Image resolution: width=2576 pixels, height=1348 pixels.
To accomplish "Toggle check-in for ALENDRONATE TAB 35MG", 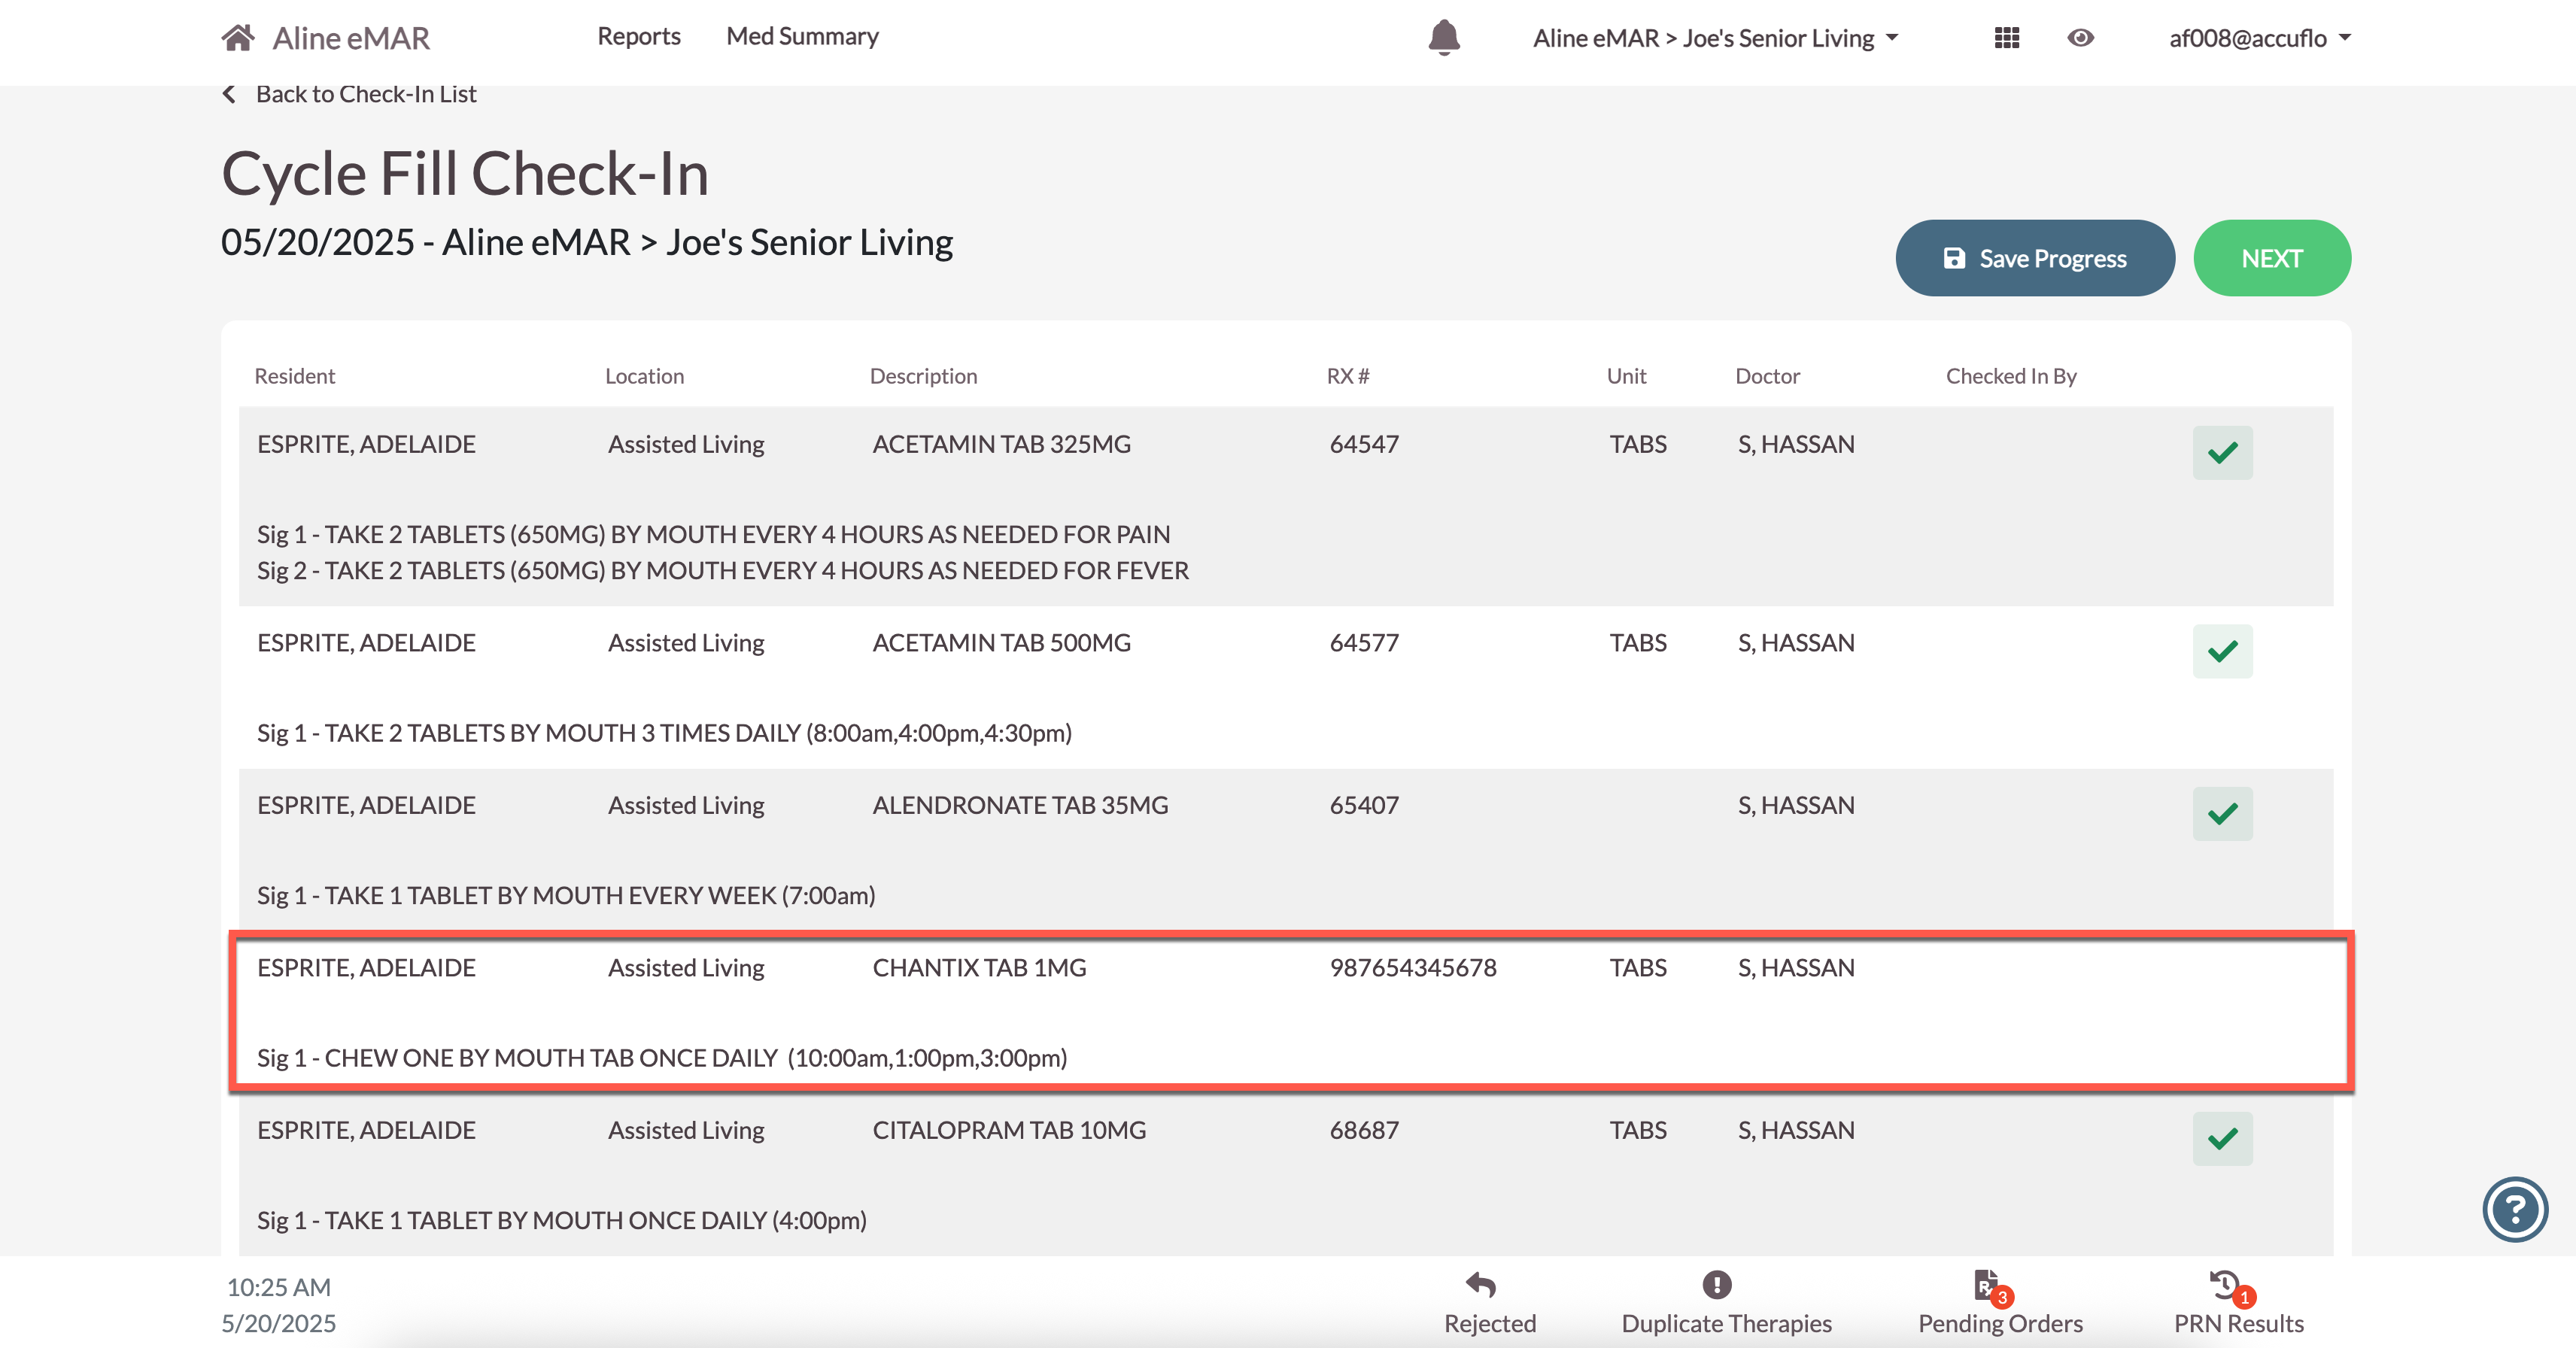I will click(2222, 814).
